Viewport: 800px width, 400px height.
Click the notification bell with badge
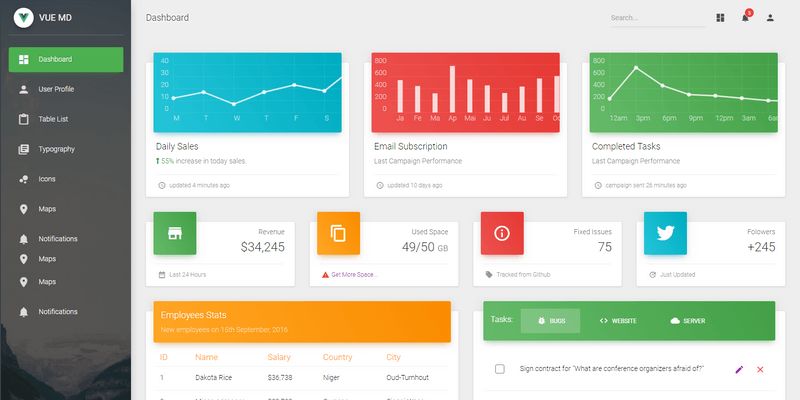tap(745, 18)
